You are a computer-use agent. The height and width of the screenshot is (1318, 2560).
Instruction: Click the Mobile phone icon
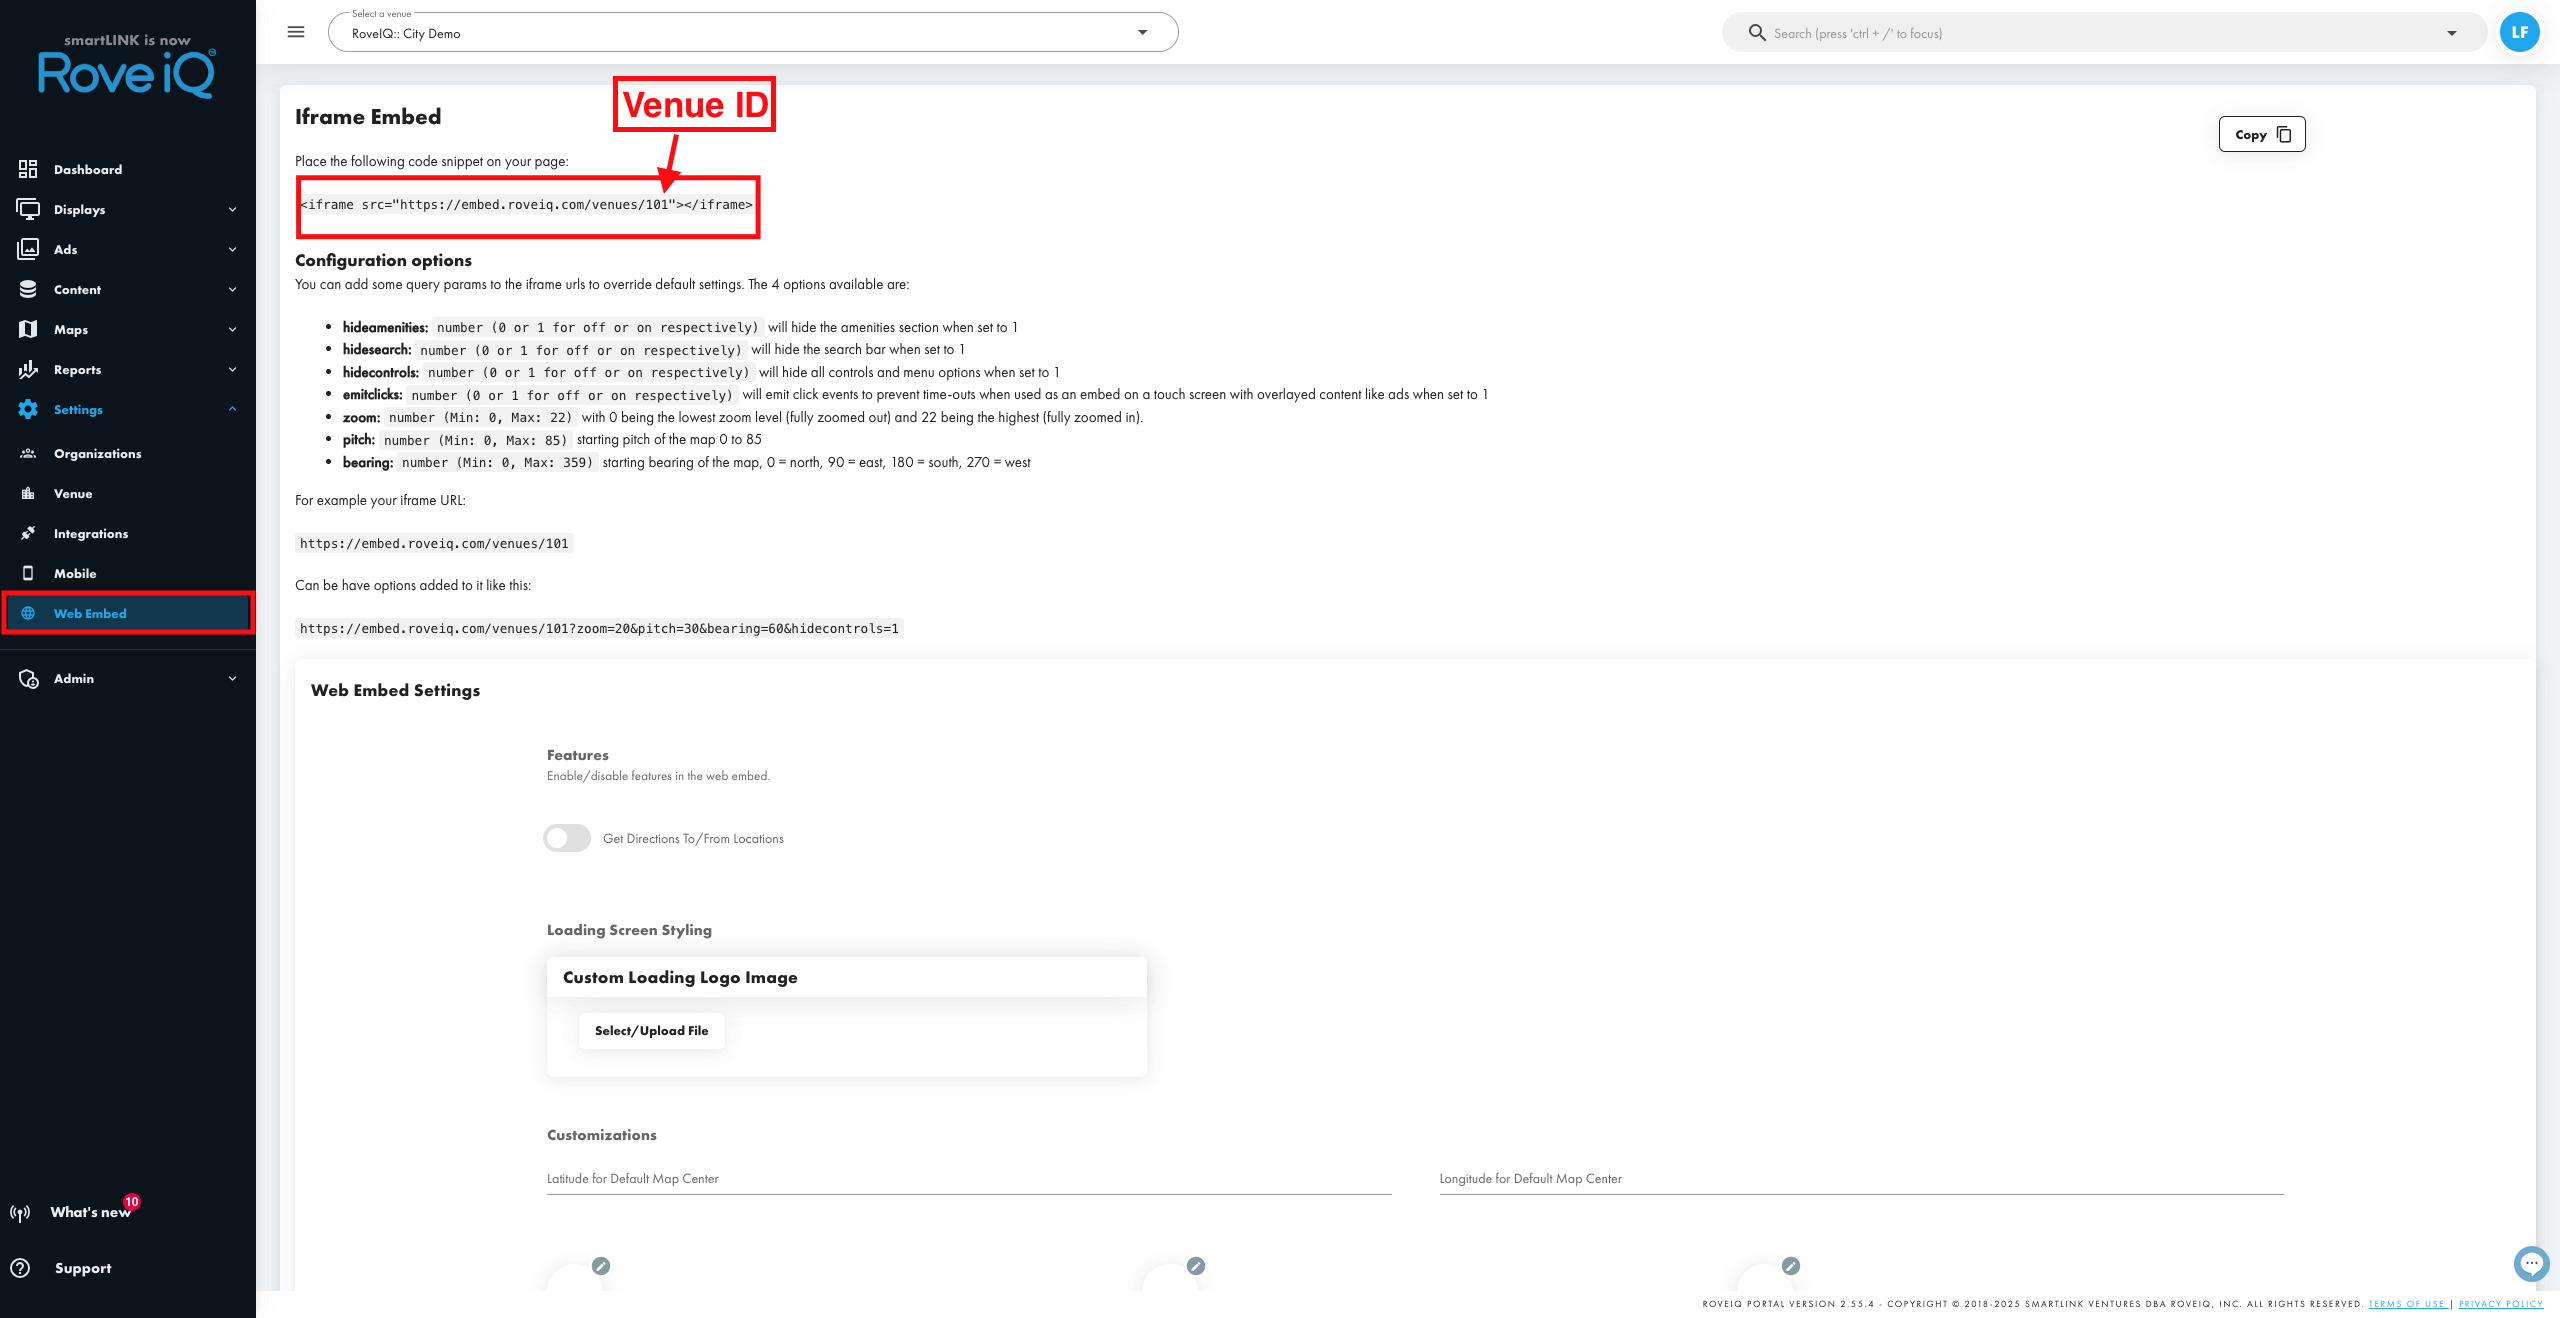coord(28,573)
